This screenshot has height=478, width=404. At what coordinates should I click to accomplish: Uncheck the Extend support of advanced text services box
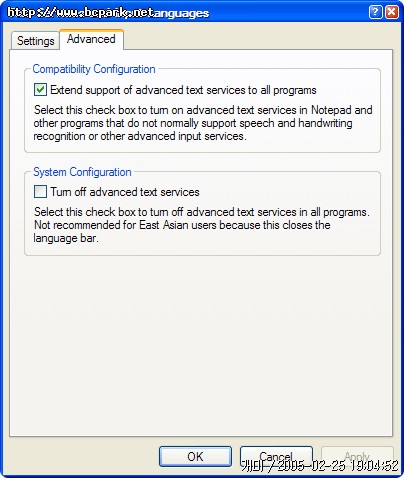[40, 90]
